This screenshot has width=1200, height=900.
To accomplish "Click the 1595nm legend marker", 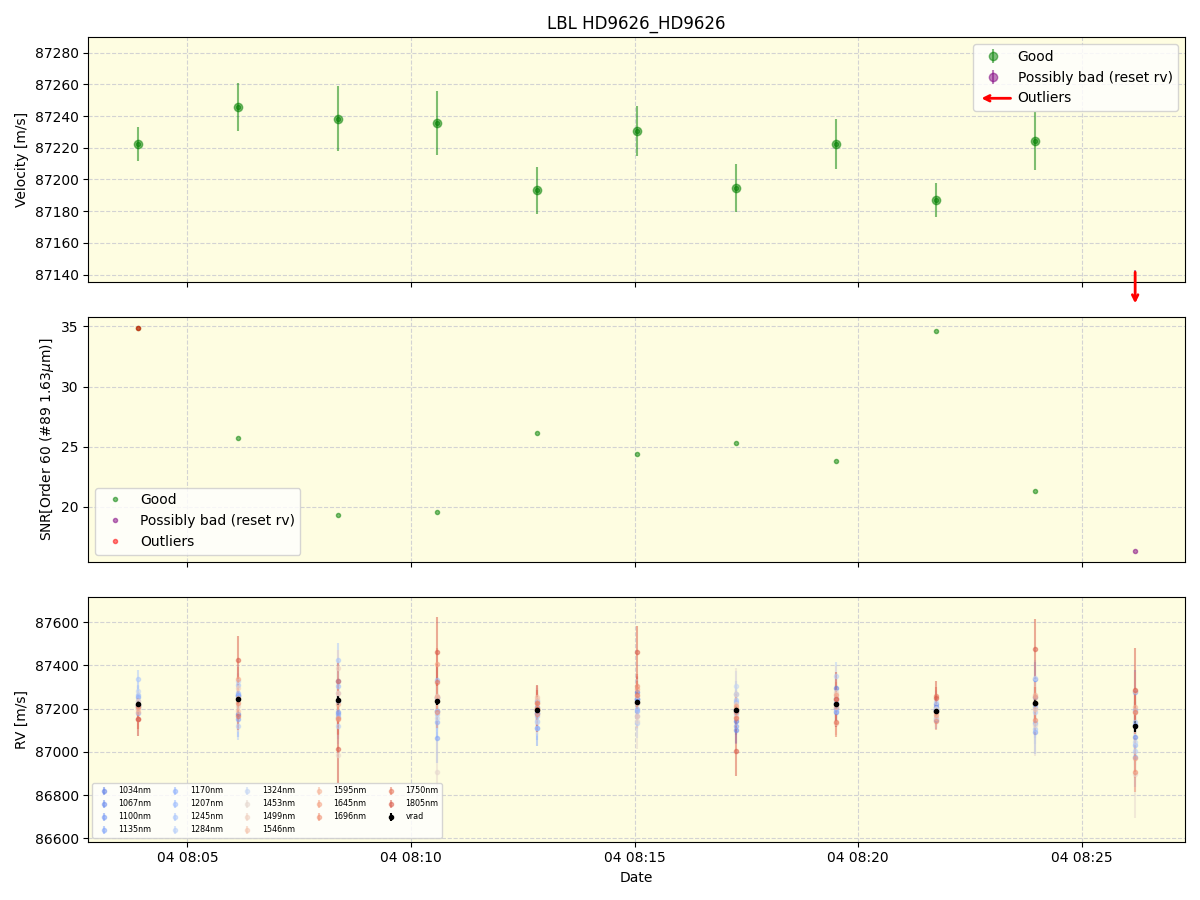I will point(320,791).
